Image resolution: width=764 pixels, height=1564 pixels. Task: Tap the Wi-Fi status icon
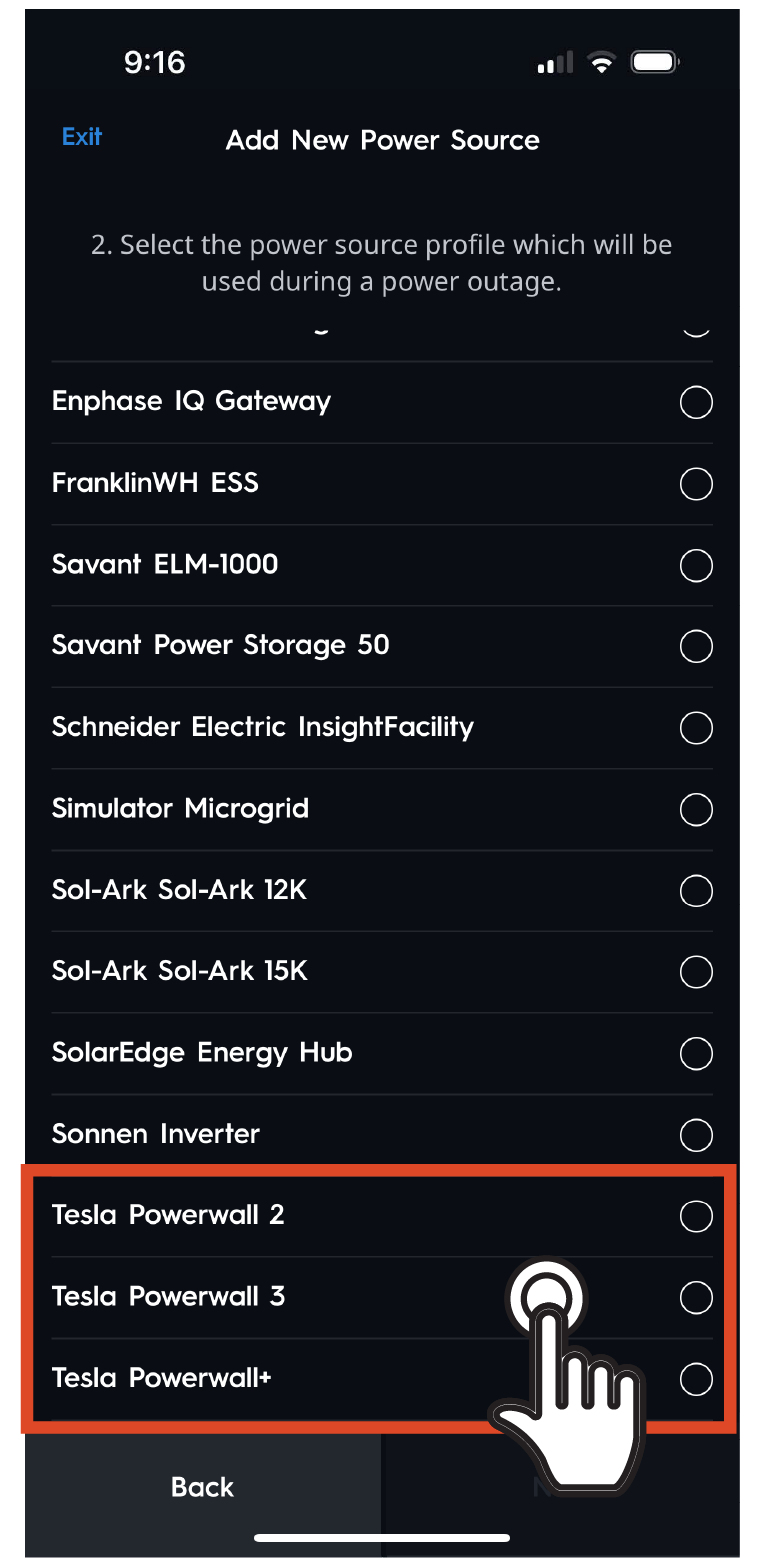coord(601,64)
